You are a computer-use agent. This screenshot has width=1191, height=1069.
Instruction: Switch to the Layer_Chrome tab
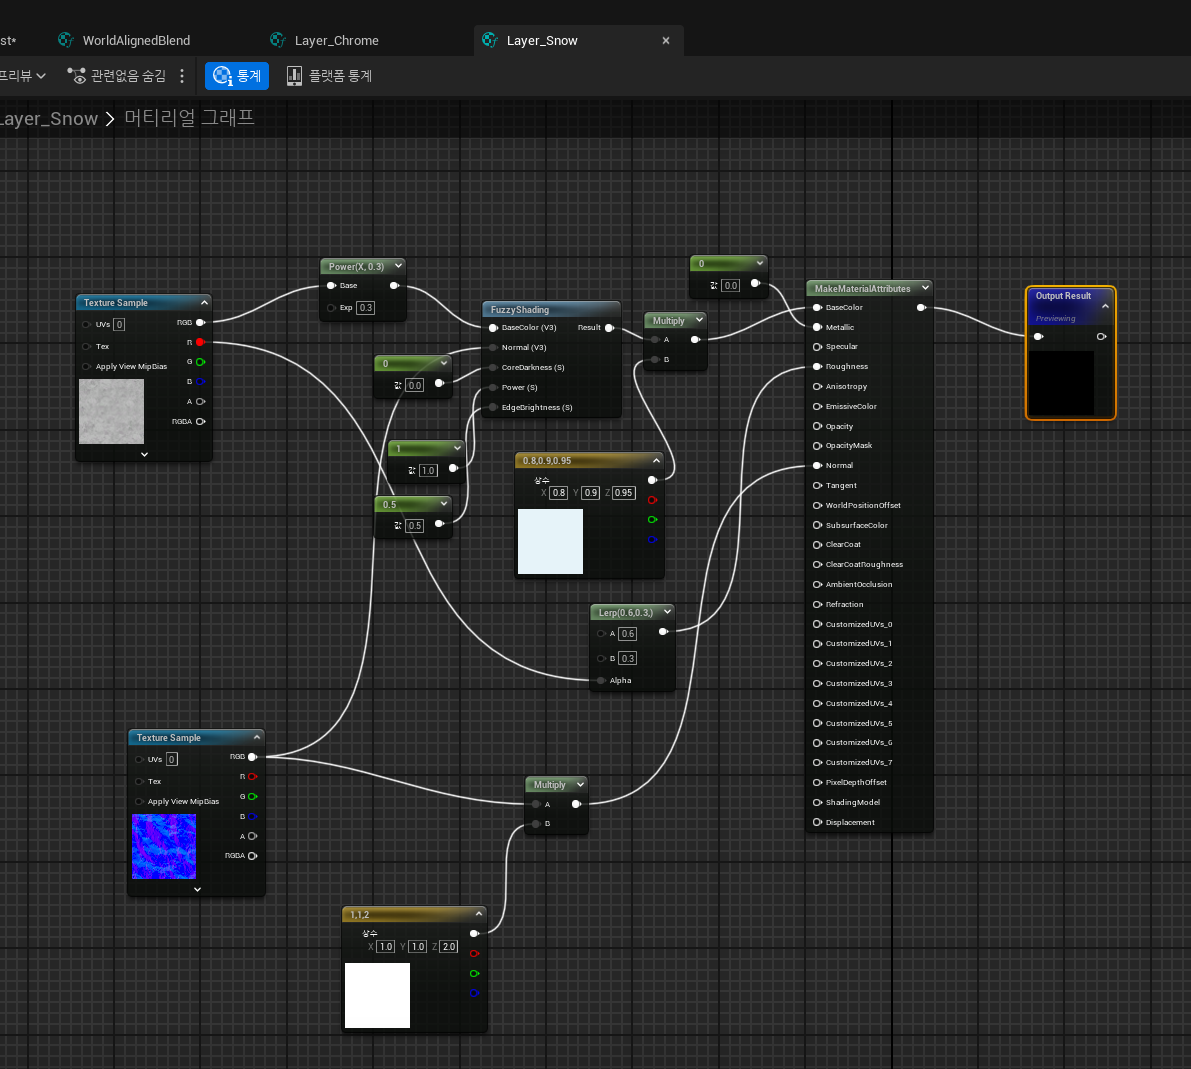(336, 41)
